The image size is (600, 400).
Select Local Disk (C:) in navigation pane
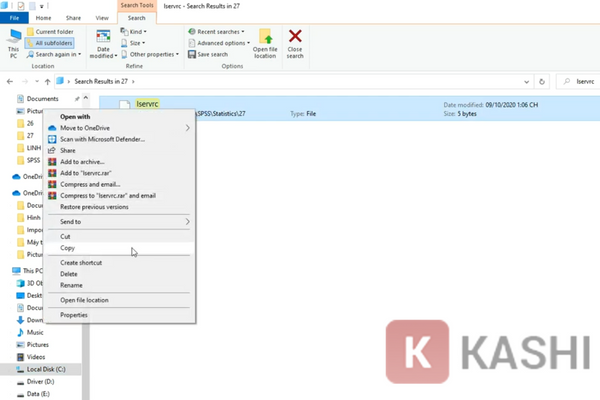tap(47, 369)
